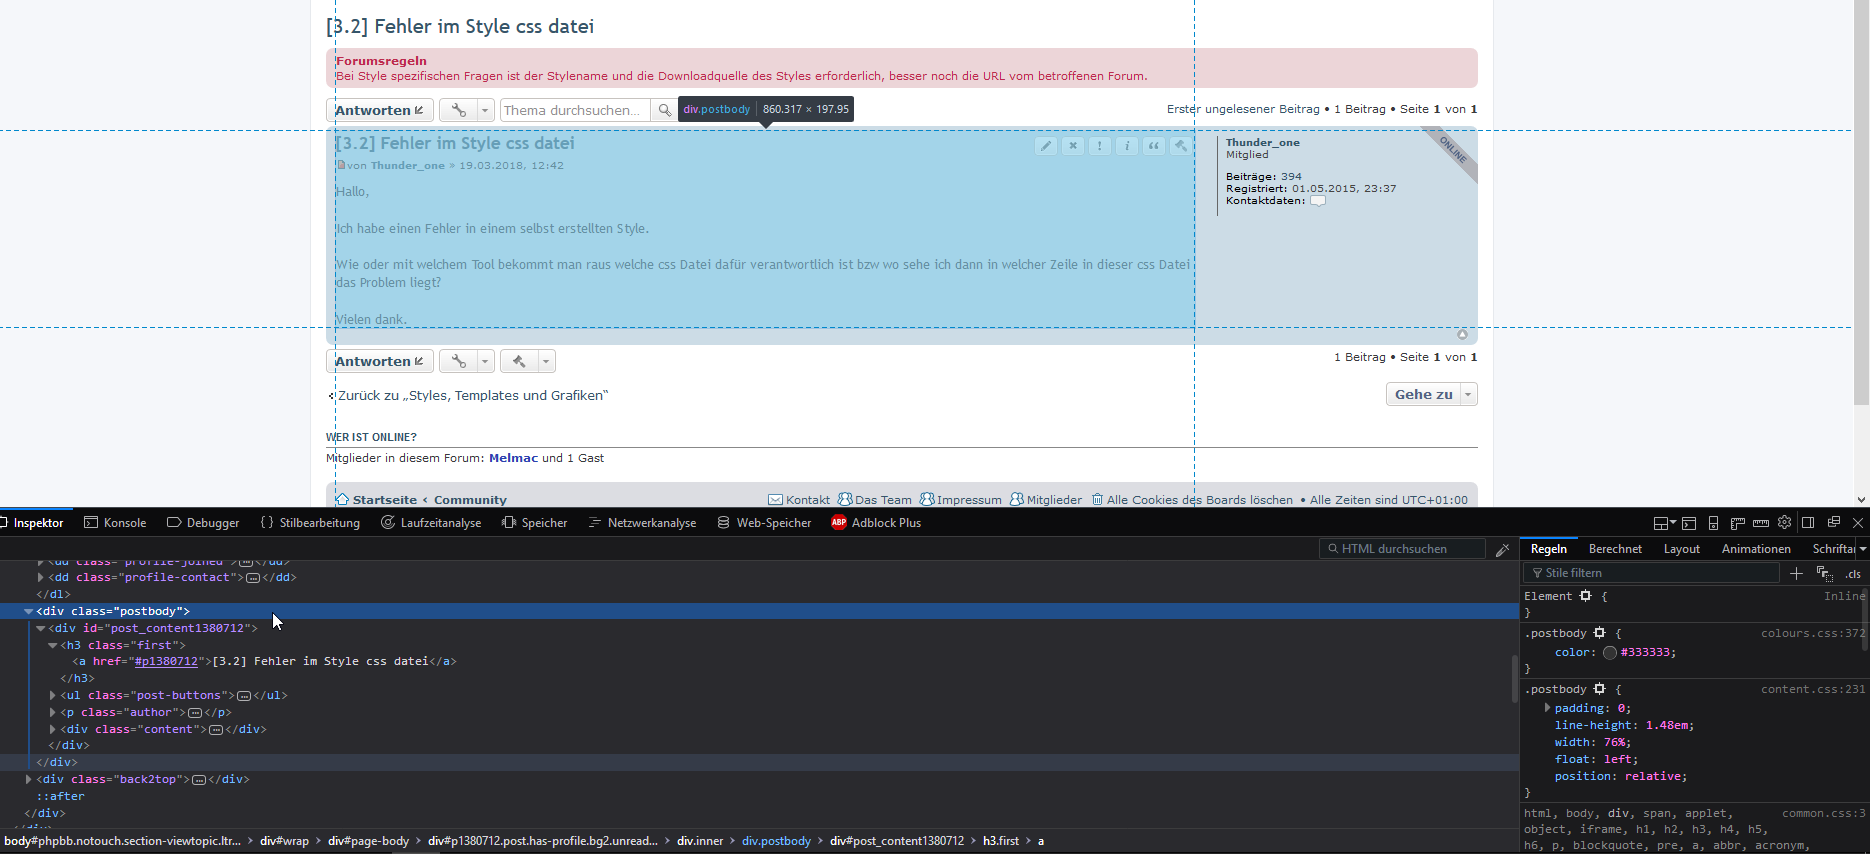Click the report post exclamation icon
The height and width of the screenshot is (854, 1870).
pyautogui.click(x=1100, y=146)
